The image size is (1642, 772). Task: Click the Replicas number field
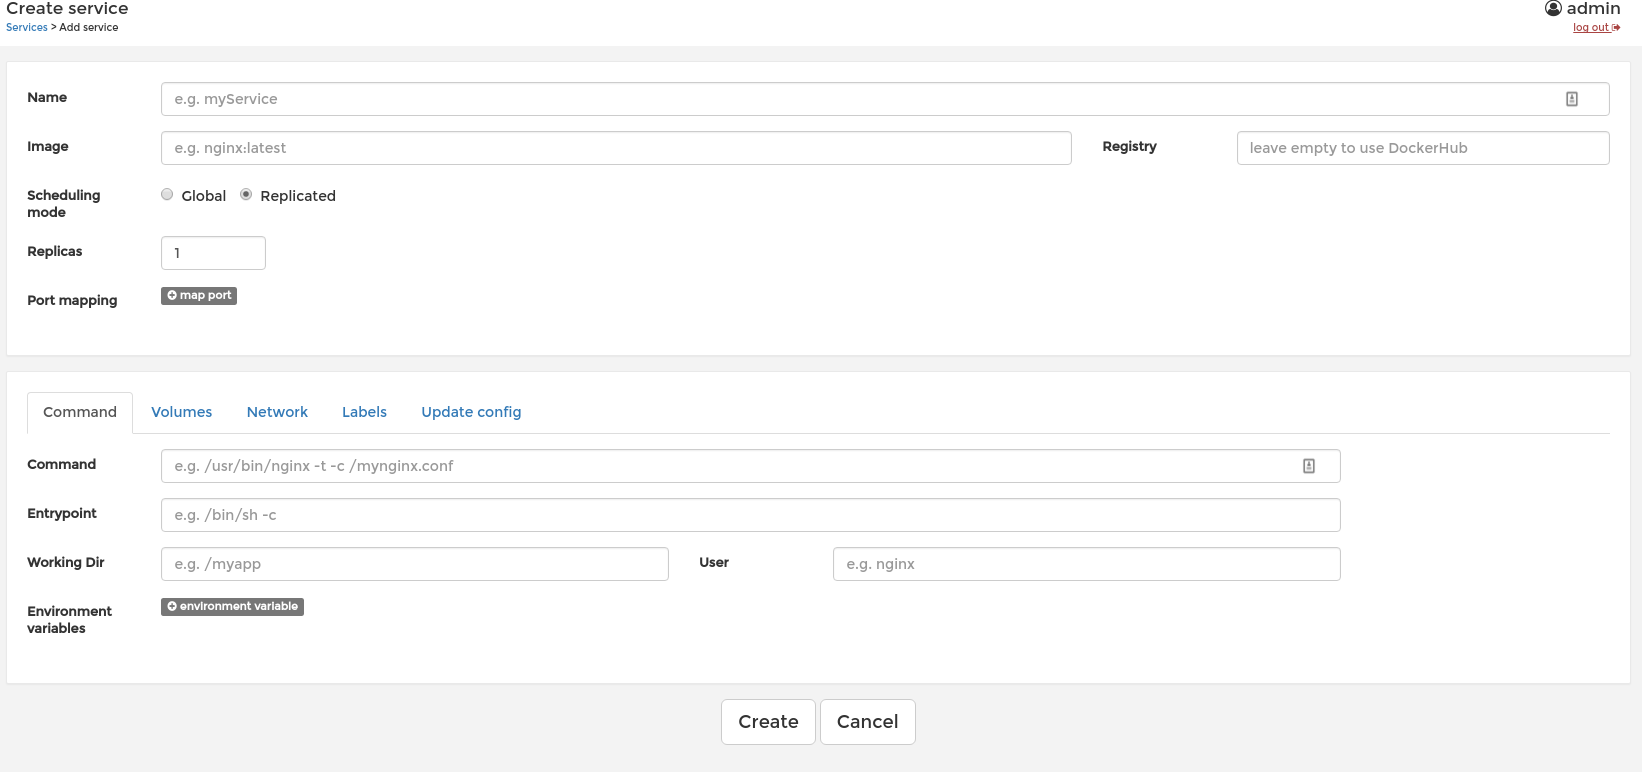(213, 253)
